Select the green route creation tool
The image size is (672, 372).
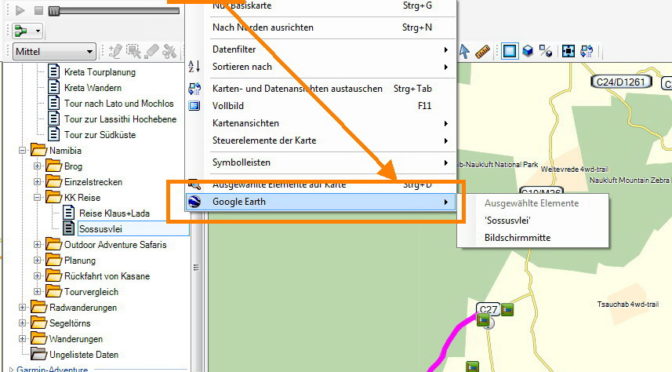pyautogui.click(x=21, y=31)
